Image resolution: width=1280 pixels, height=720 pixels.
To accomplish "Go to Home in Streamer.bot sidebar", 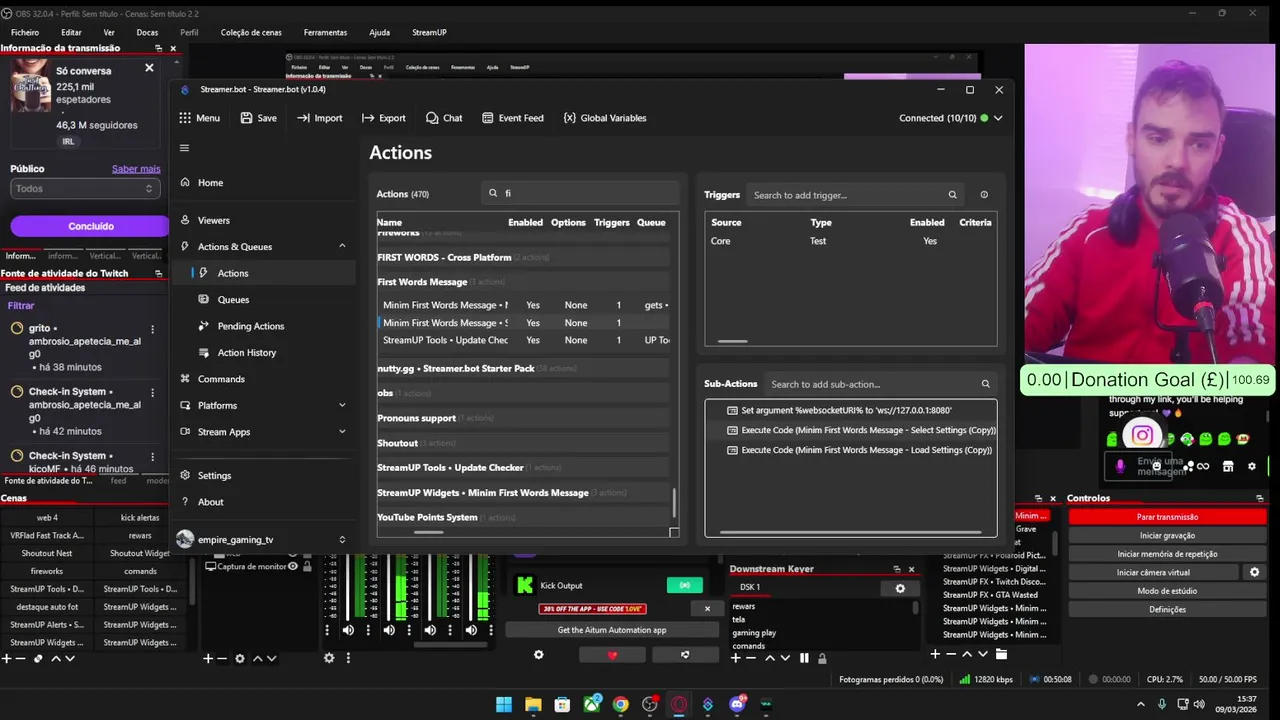I will (x=210, y=183).
